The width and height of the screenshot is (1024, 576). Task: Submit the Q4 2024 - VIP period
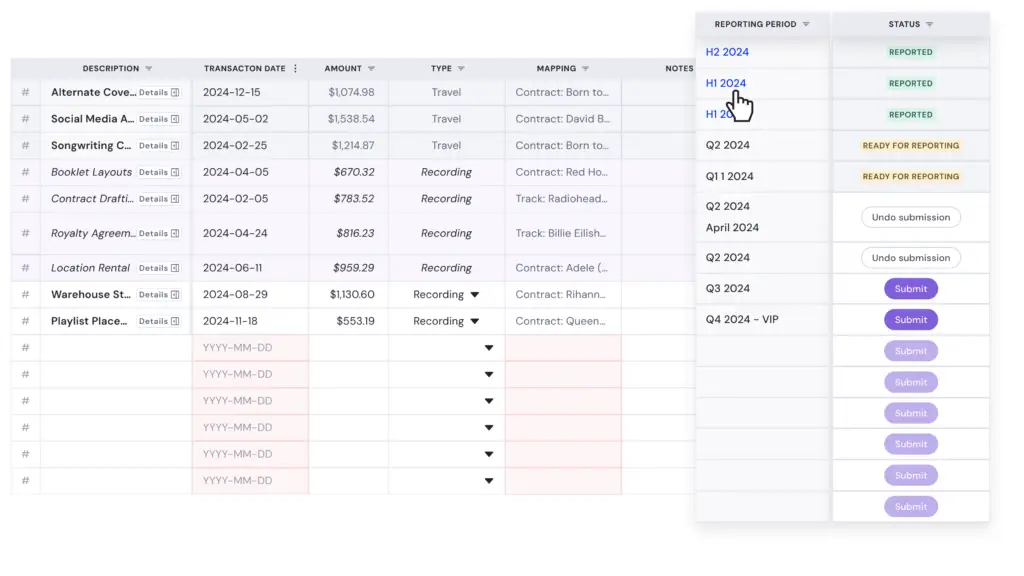click(910, 320)
